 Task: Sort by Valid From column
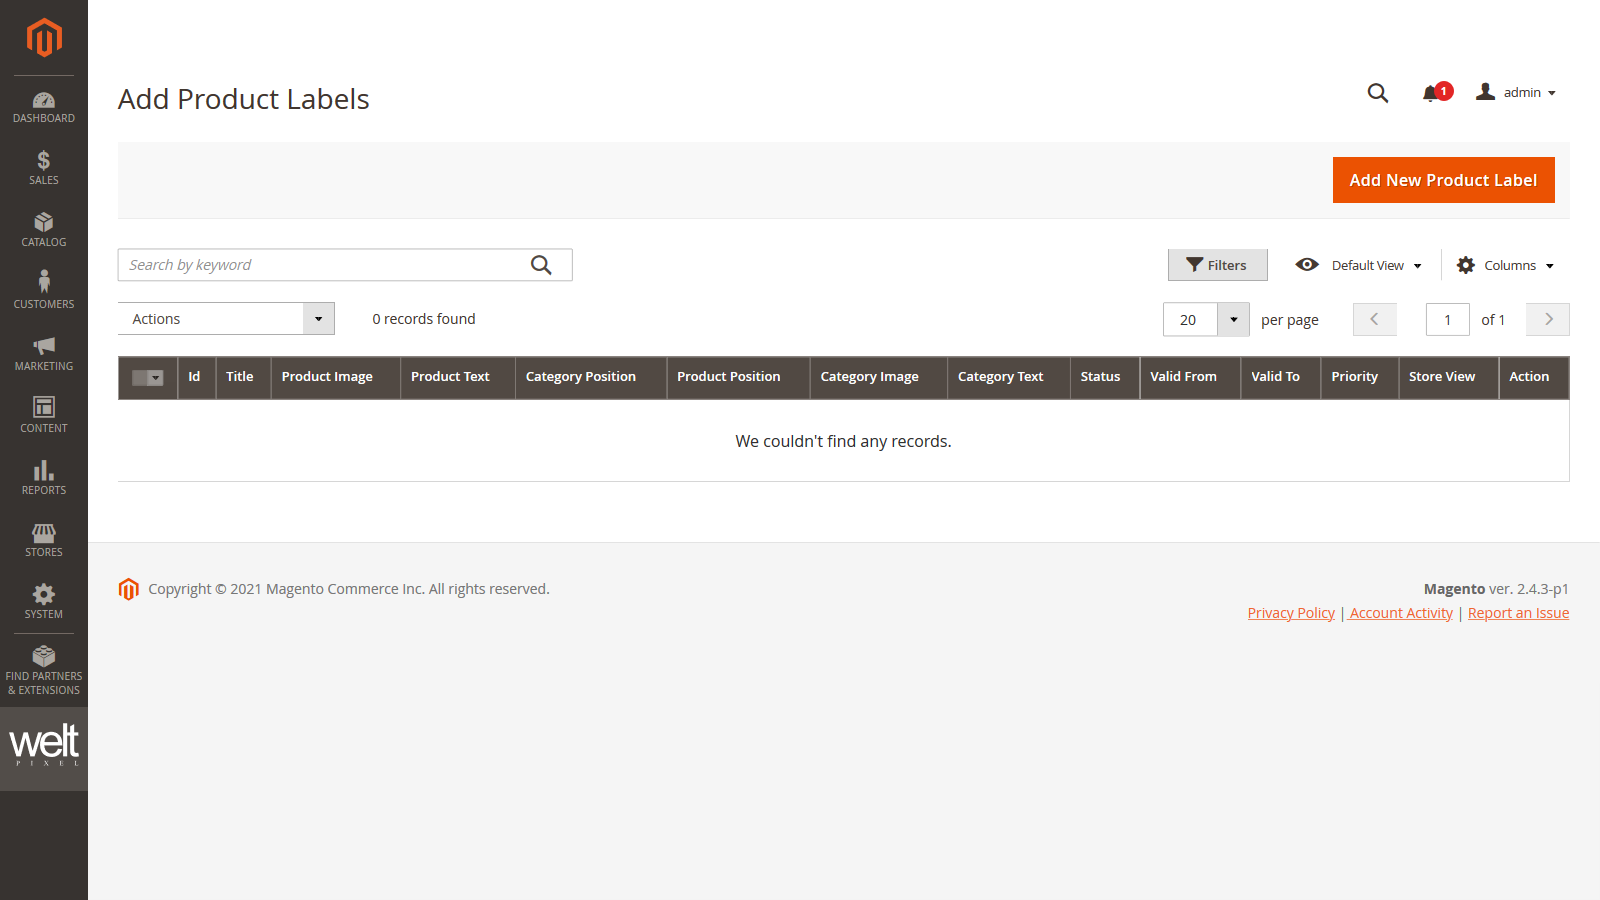tap(1190, 377)
